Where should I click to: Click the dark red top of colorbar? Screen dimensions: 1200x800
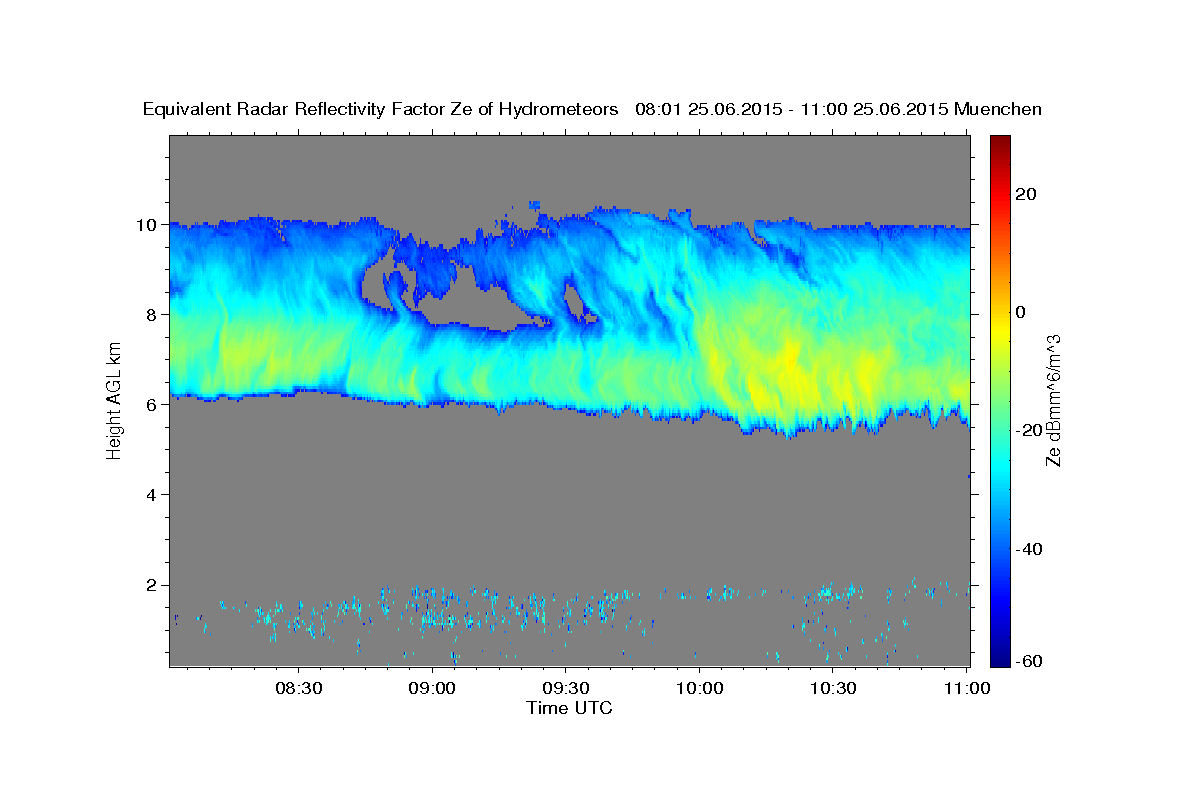999,142
